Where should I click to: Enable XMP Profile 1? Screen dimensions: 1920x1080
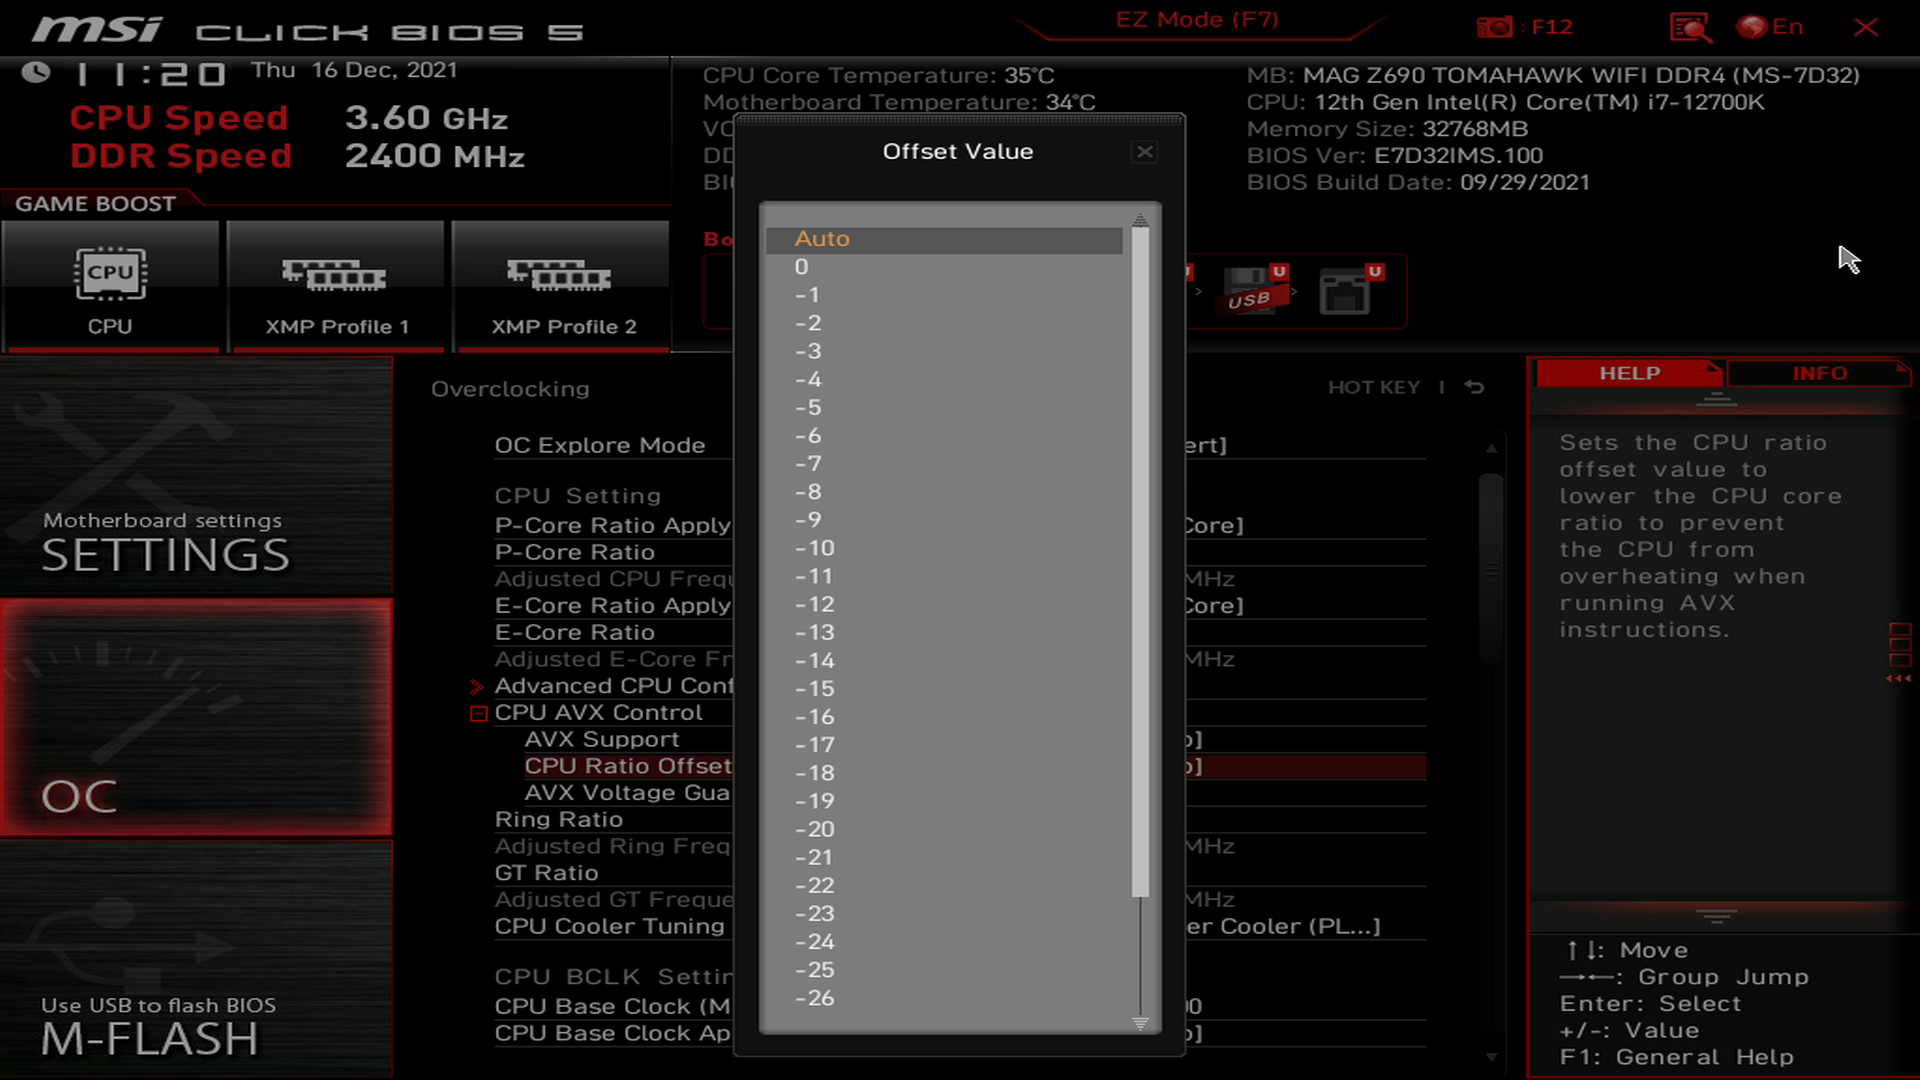tap(336, 287)
